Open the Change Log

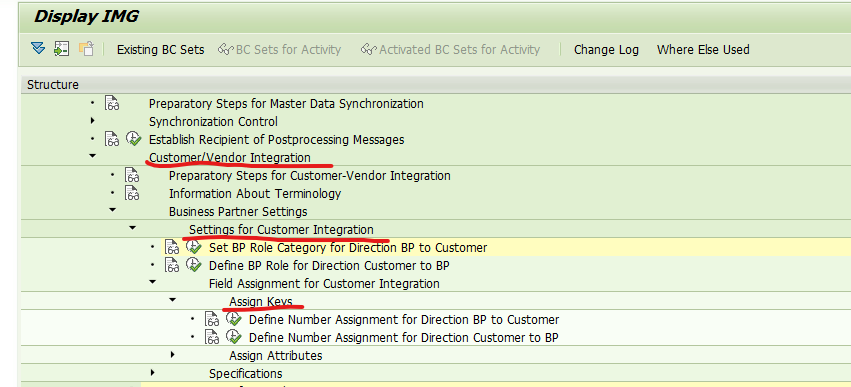click(x=606, y=49)
